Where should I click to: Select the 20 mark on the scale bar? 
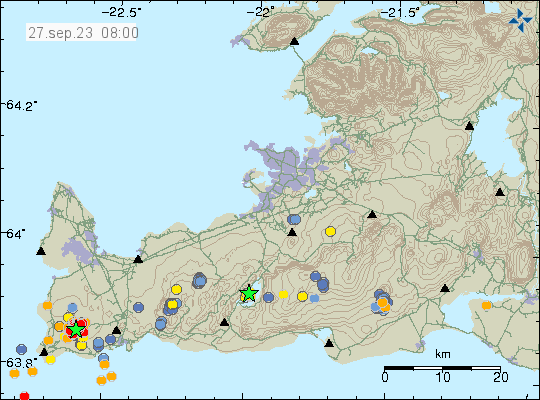tap(501, 377)
